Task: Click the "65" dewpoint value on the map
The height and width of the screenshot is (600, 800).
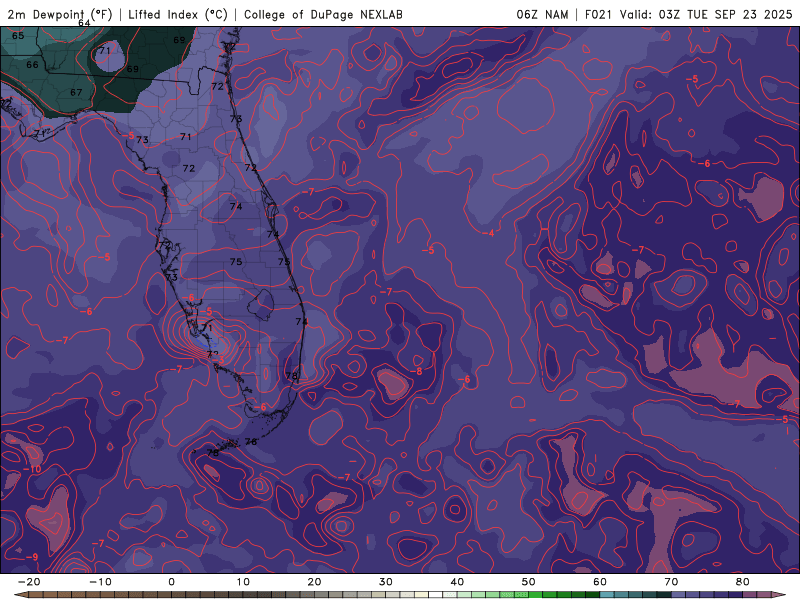Action: tap(18, 36)
